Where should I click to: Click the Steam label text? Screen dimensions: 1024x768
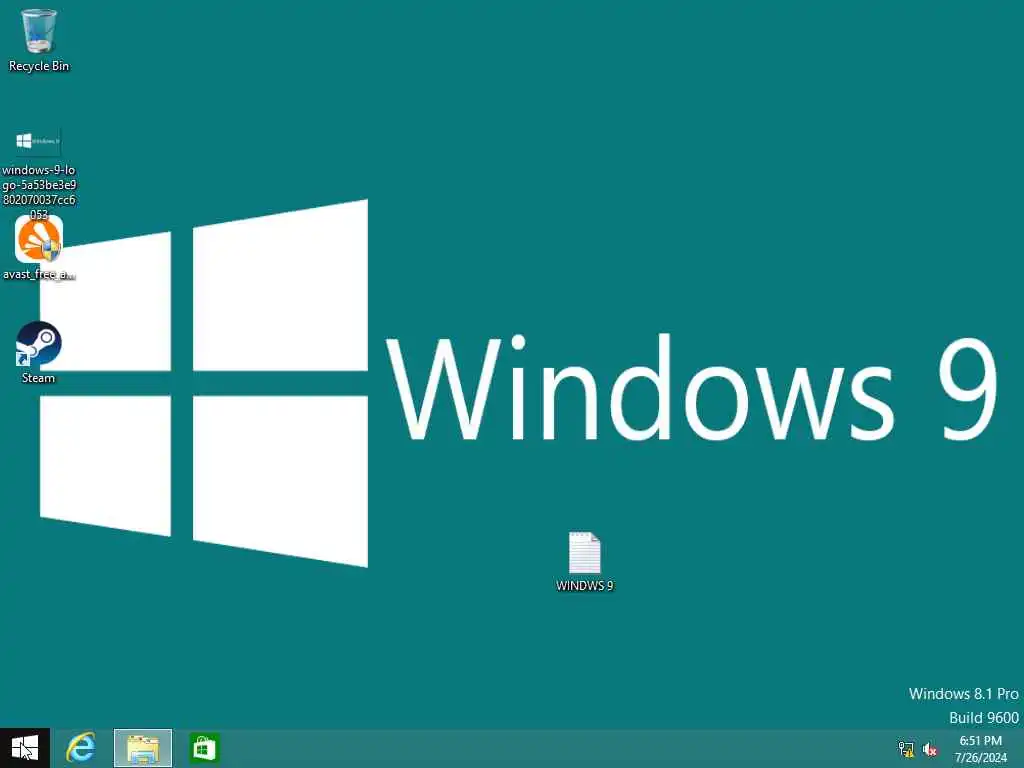tap(39, 378)
